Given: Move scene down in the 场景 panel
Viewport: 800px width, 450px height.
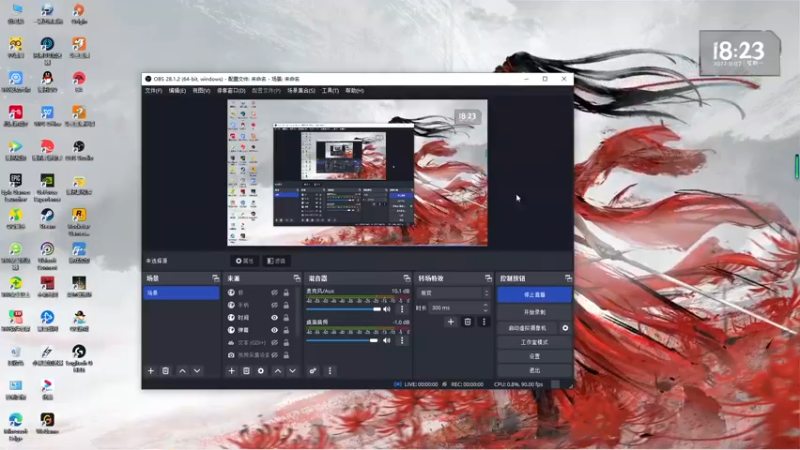Looking at the screenshot, I should [197, 371].
